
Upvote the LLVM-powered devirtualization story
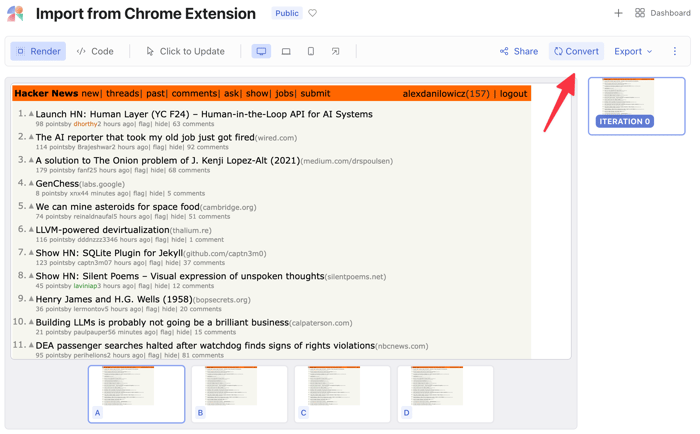click(x=31, y=230)
